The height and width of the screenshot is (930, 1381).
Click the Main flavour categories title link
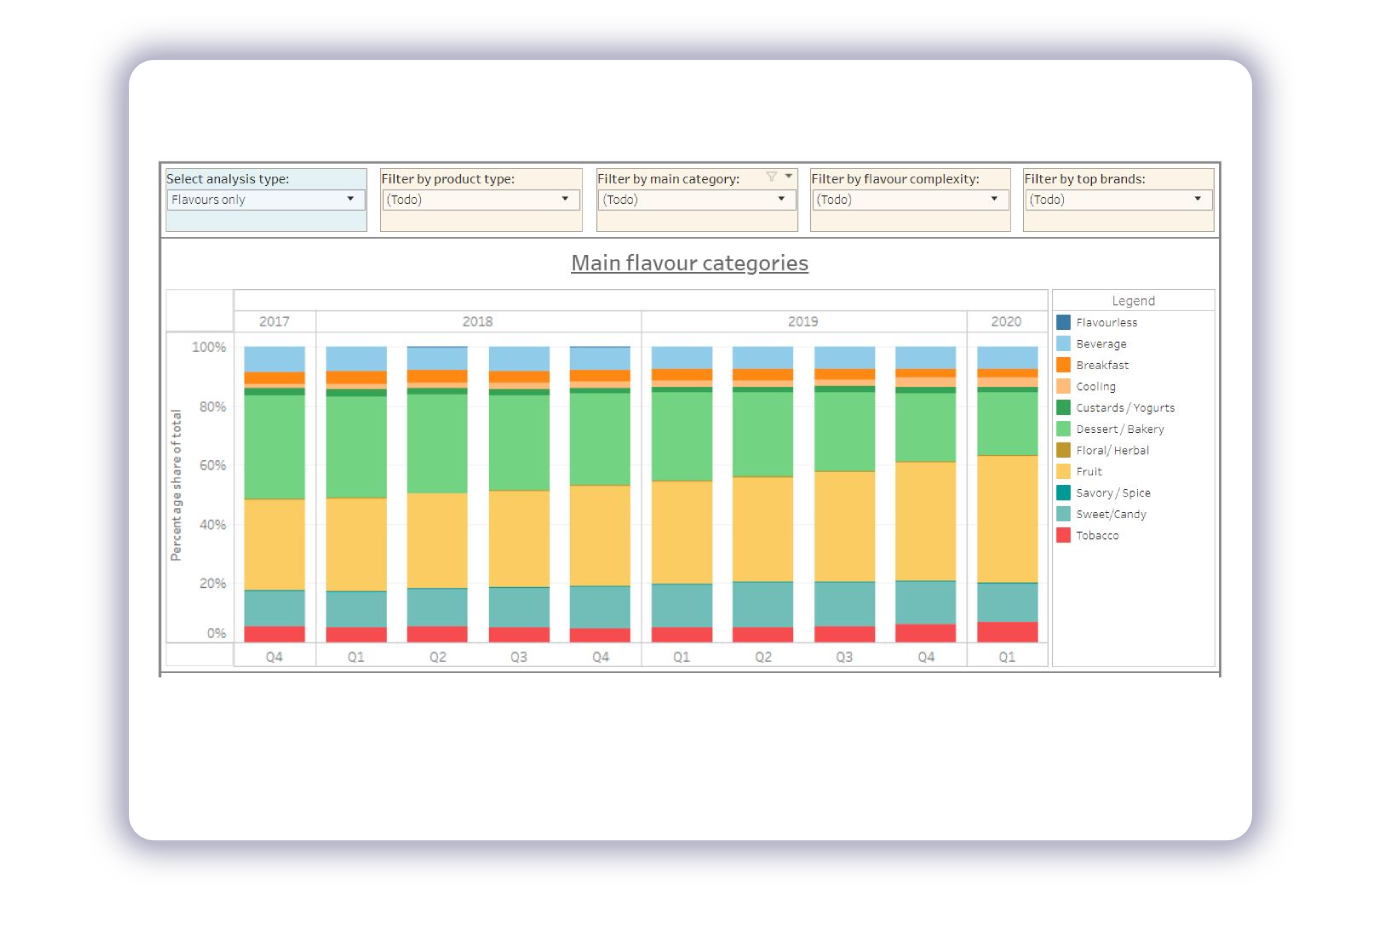(689, 263)
